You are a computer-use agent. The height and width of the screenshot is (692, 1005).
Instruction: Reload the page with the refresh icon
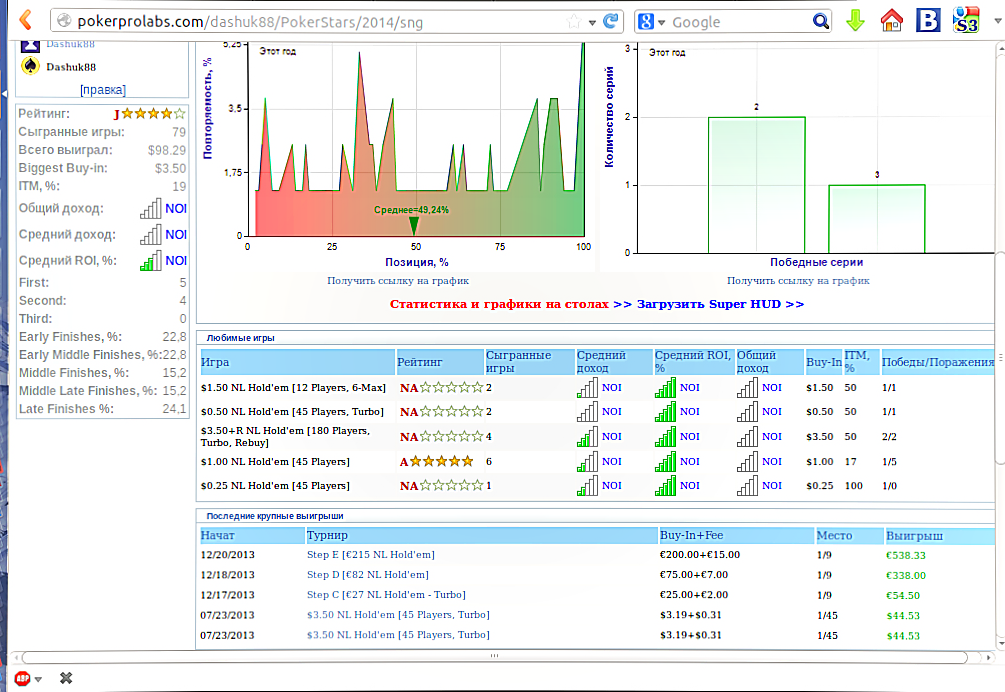point(611,21)
